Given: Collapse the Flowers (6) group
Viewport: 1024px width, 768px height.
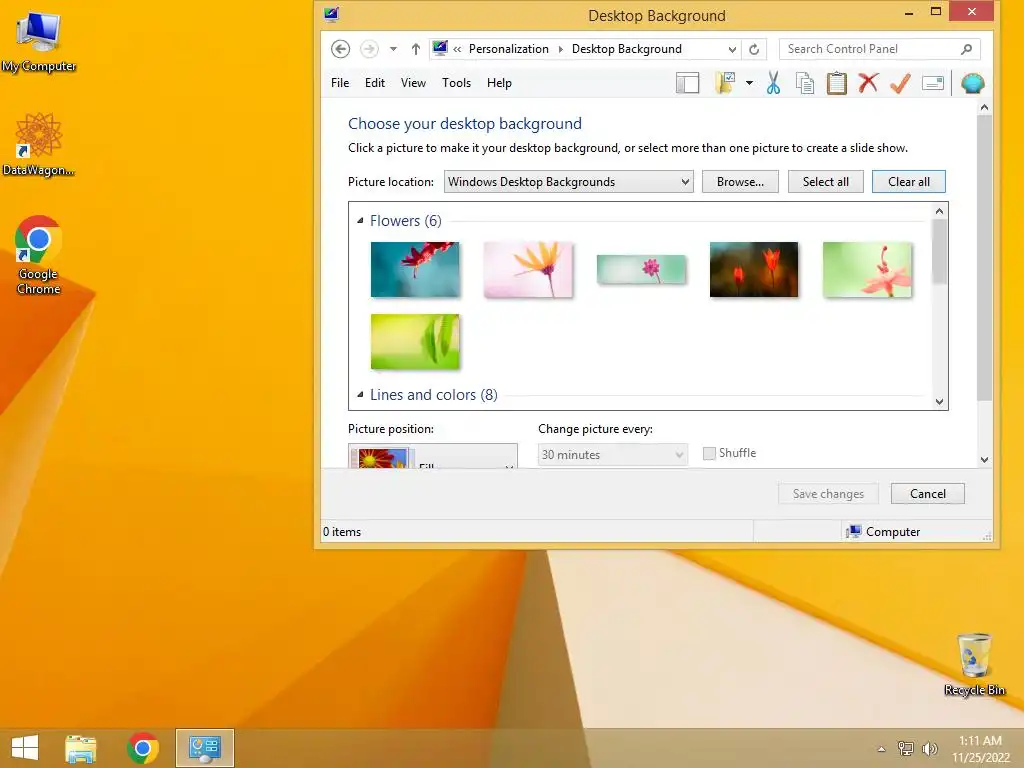Looking at the screenshot, I should tap(360, 221).
